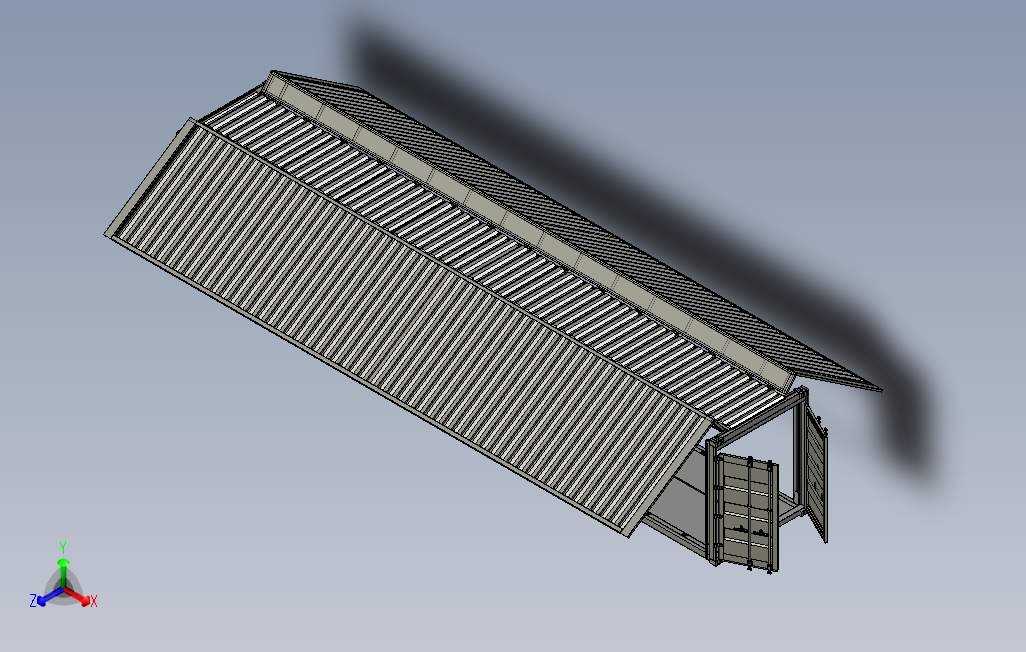This screenshot has height=652, width=1026.
Task: Click the green Y axis arrow on triad
Action: pyautogui.click(x=63, y=573)
